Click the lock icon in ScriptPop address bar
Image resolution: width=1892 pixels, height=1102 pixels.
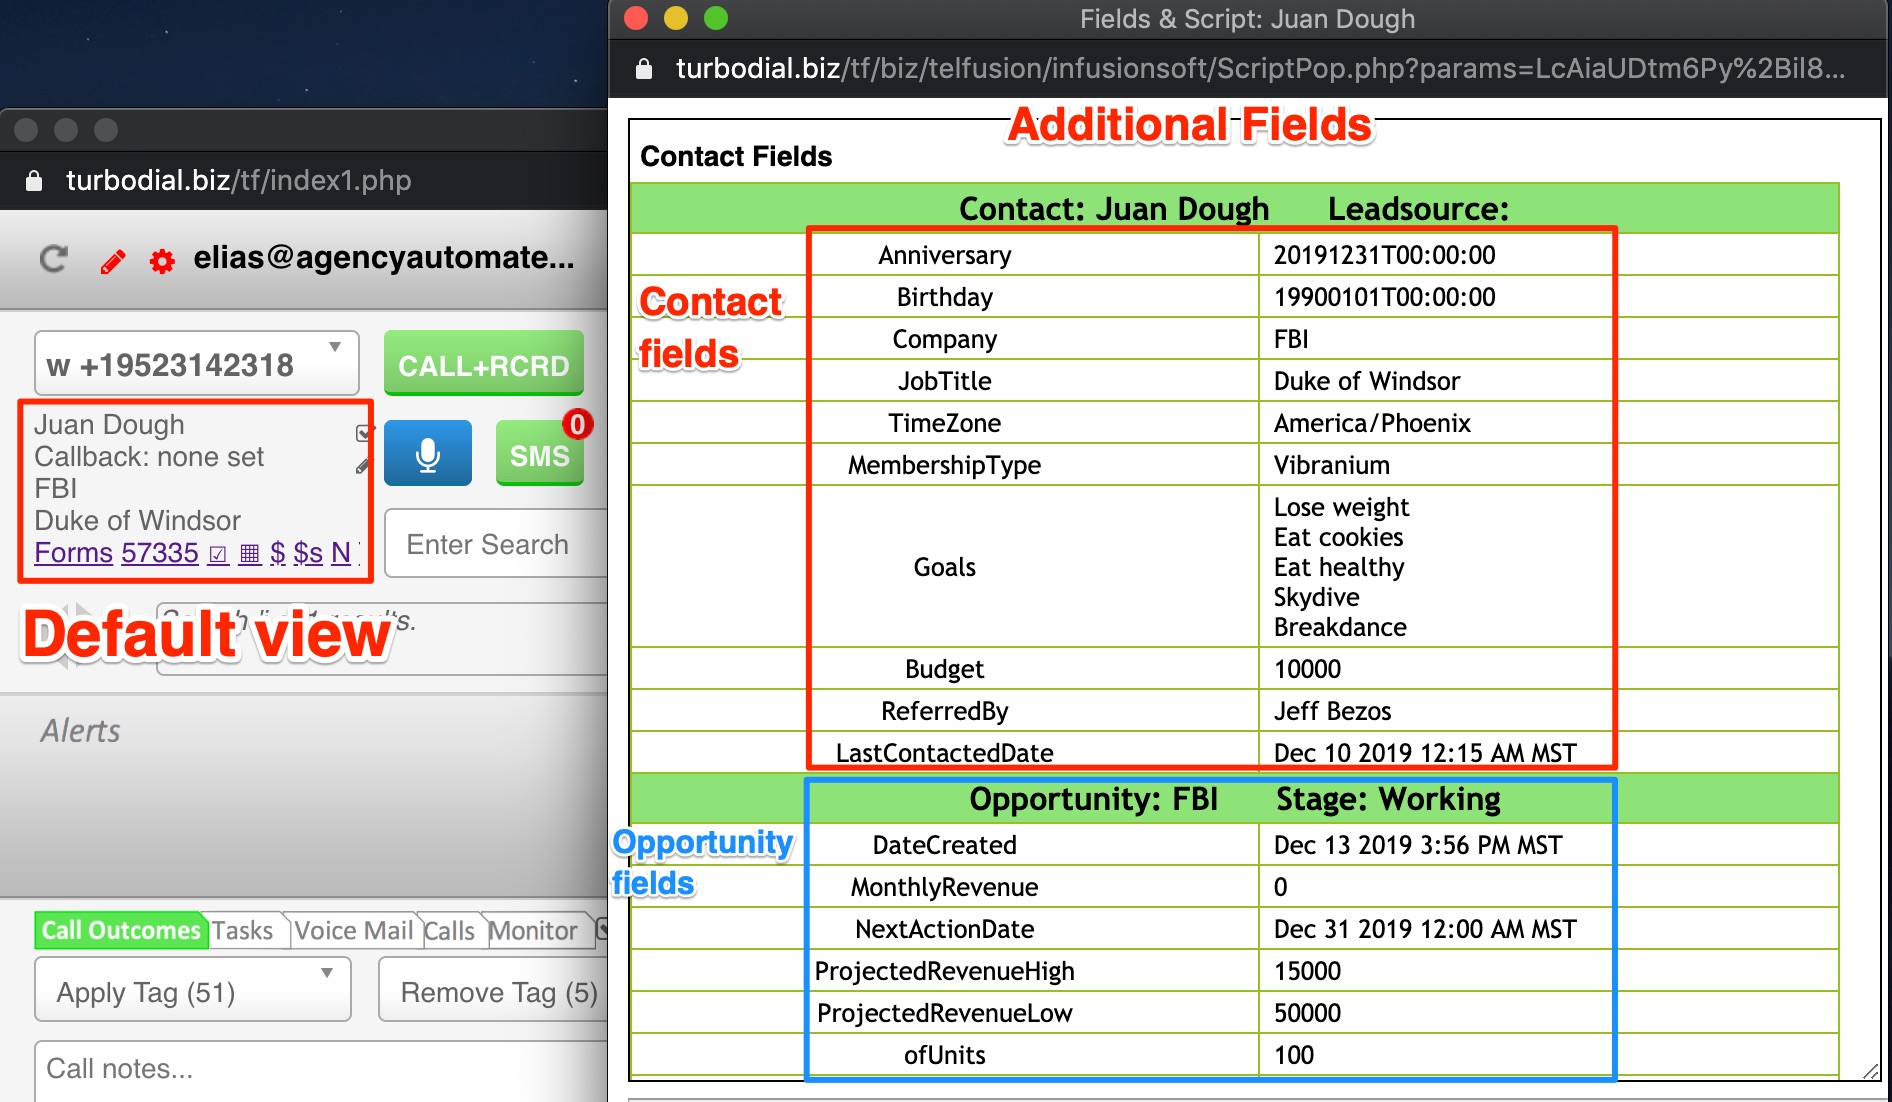point(644,69)
